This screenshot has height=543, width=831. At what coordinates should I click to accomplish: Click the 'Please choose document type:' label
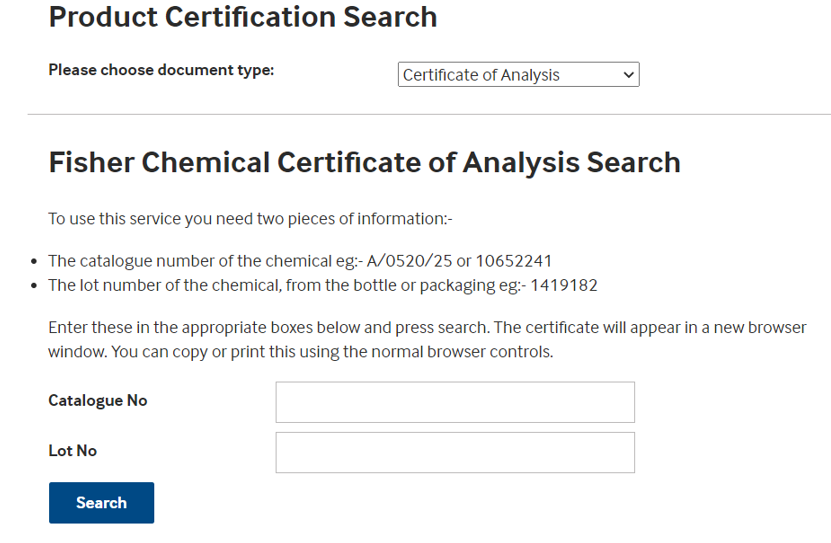[x=161, y=71]
